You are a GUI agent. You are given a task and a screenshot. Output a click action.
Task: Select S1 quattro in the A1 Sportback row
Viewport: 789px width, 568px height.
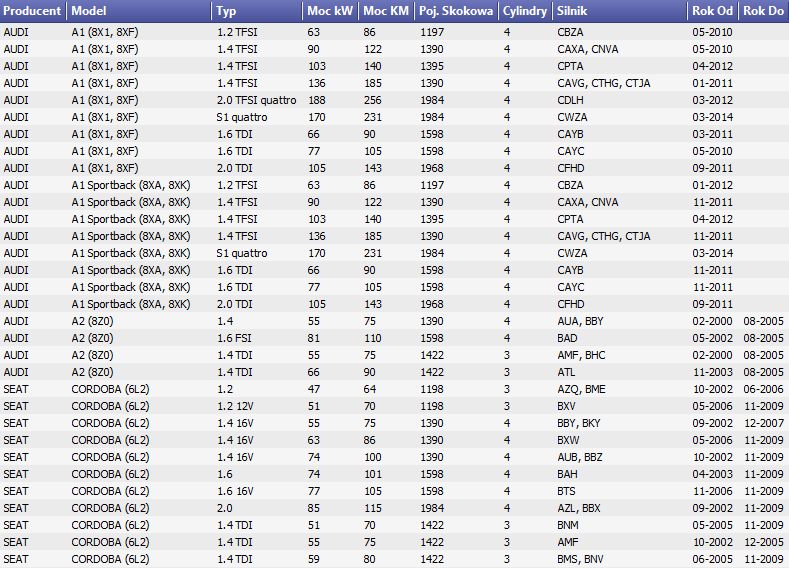coord(242,253)
